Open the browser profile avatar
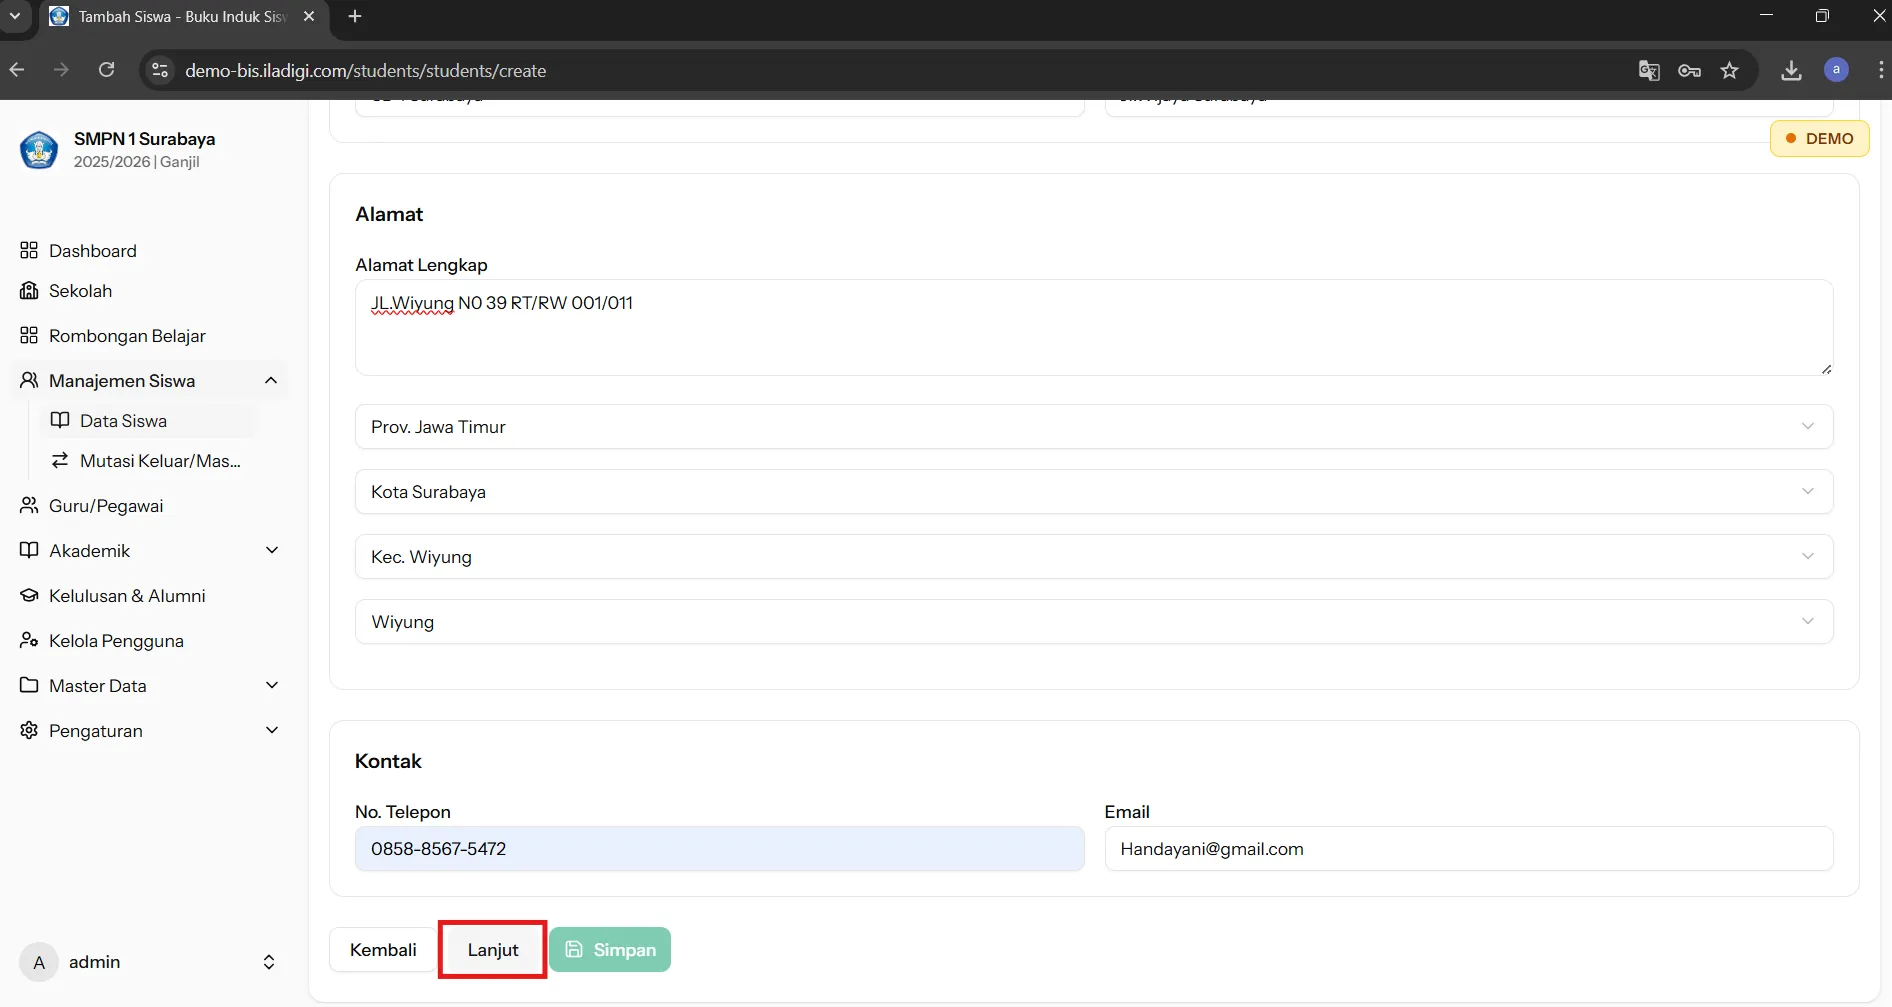Image resolution: width=1892 pixels, height=1007 pixels. tap(1836, 70)
